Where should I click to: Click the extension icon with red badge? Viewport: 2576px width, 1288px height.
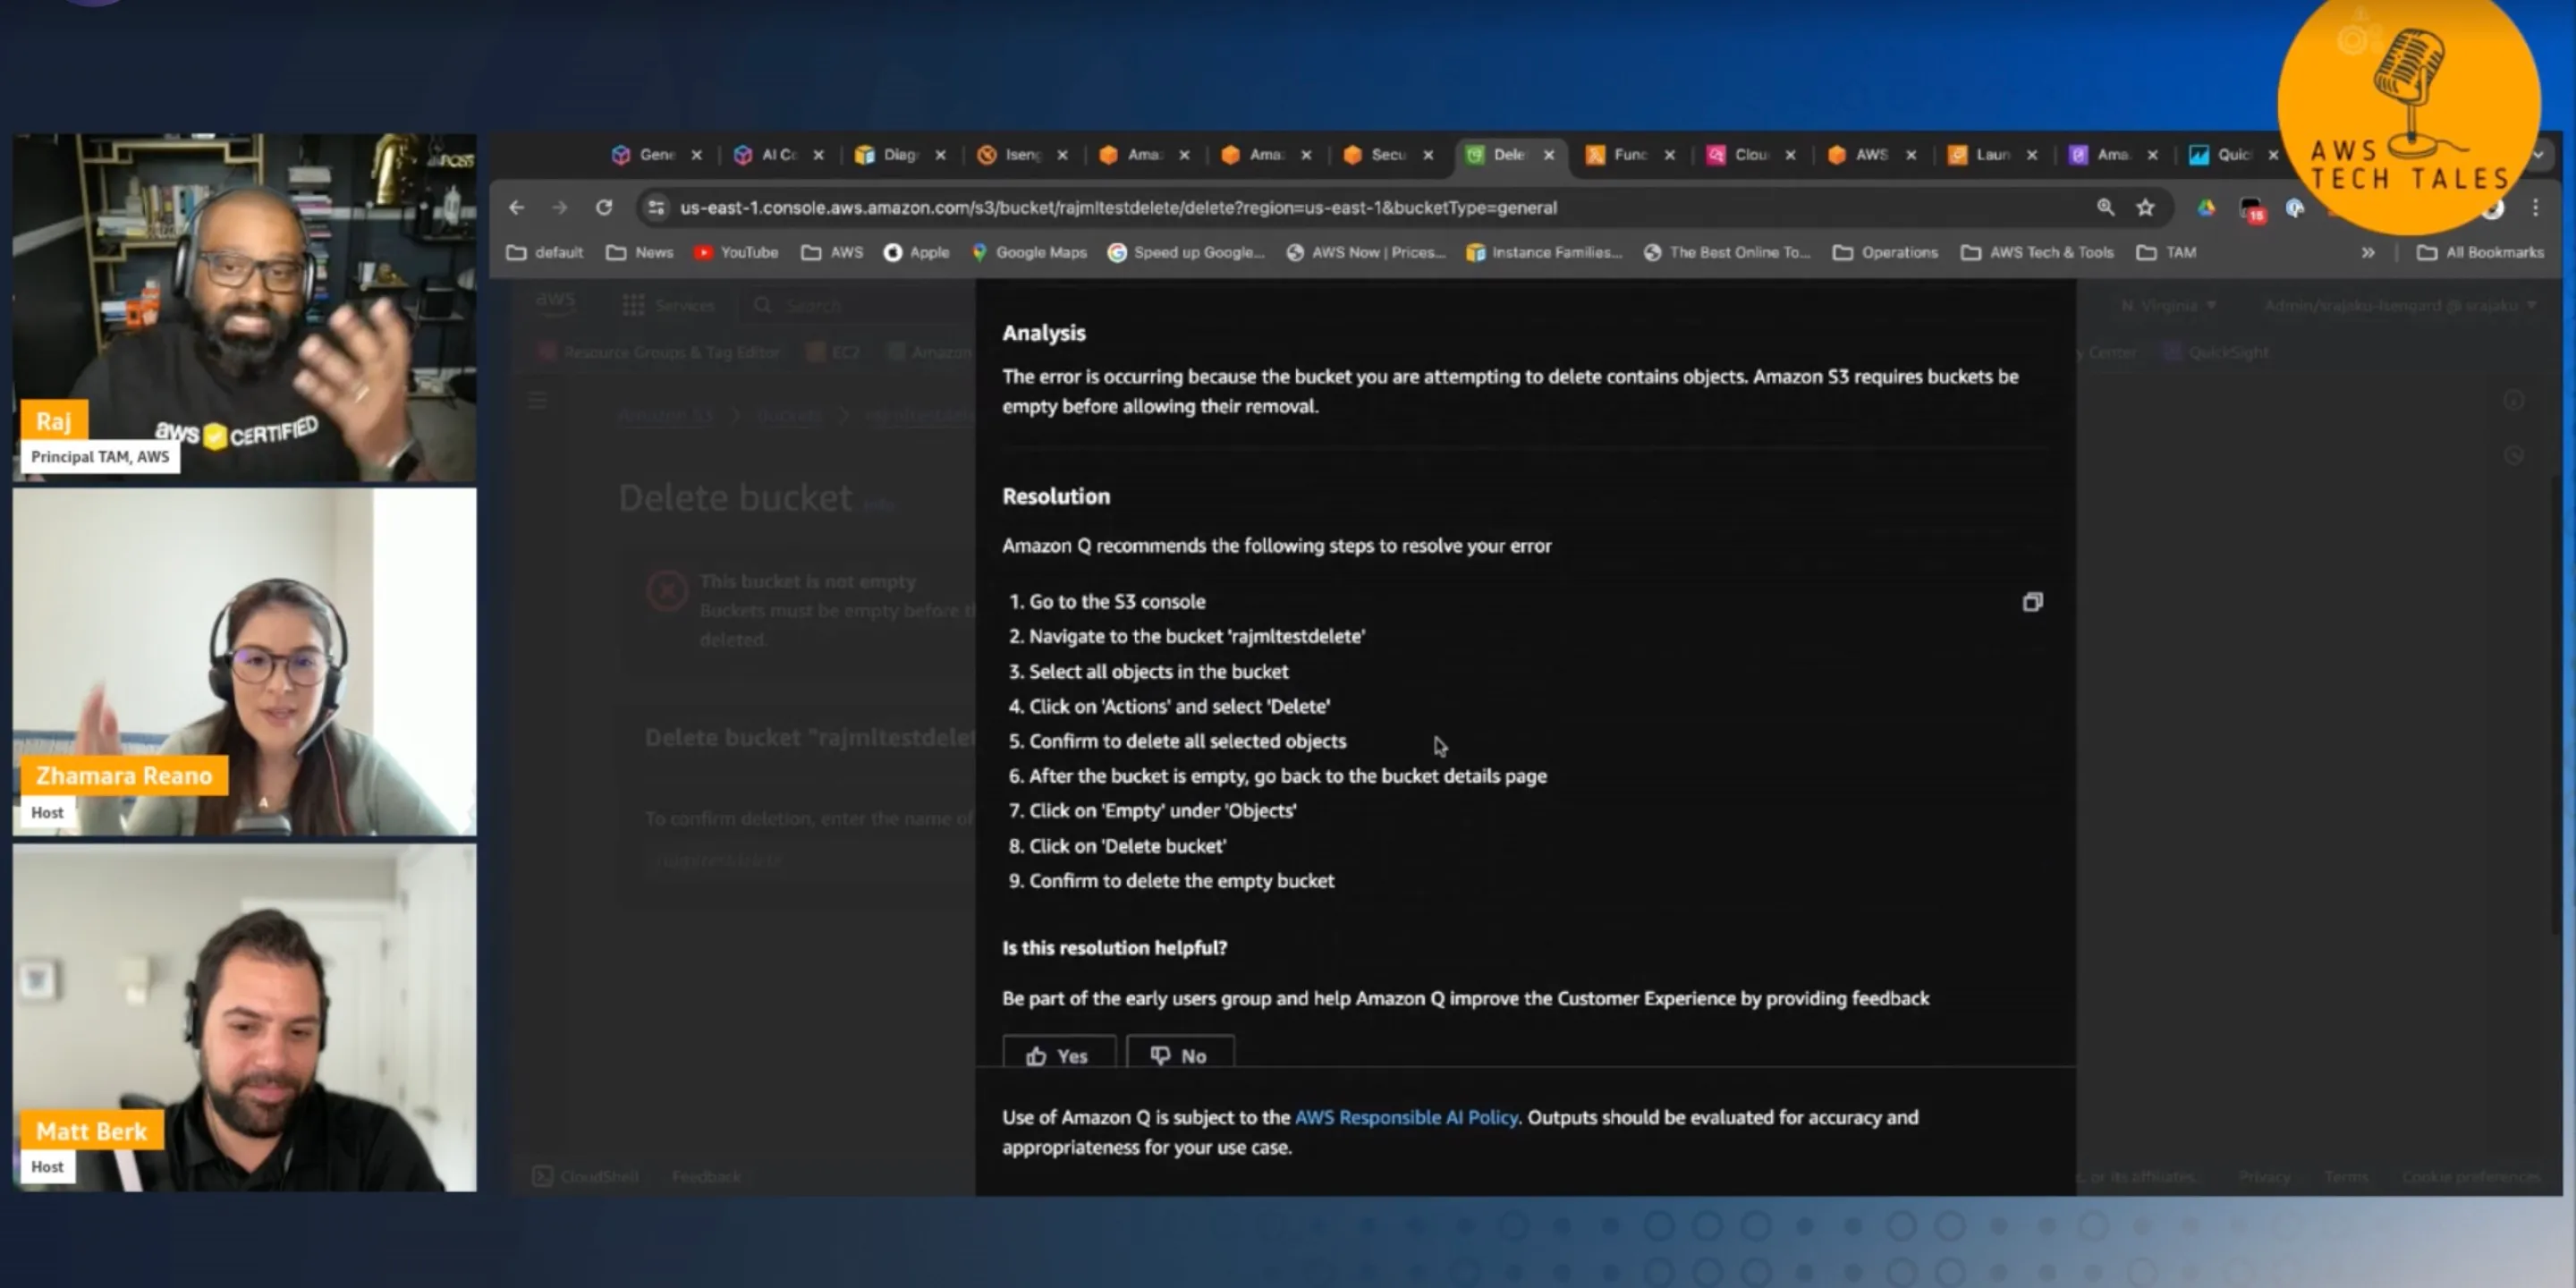tap(2252, 209)
